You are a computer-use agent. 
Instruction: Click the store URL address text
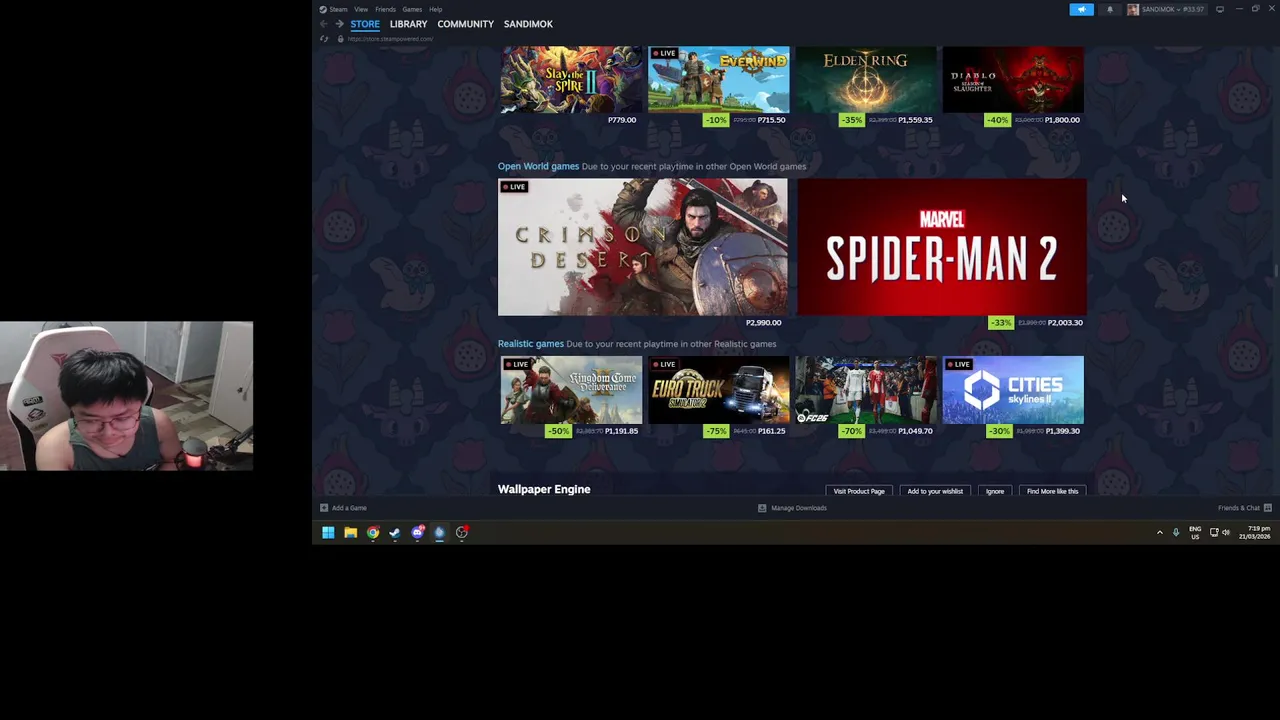pos(390,39)
